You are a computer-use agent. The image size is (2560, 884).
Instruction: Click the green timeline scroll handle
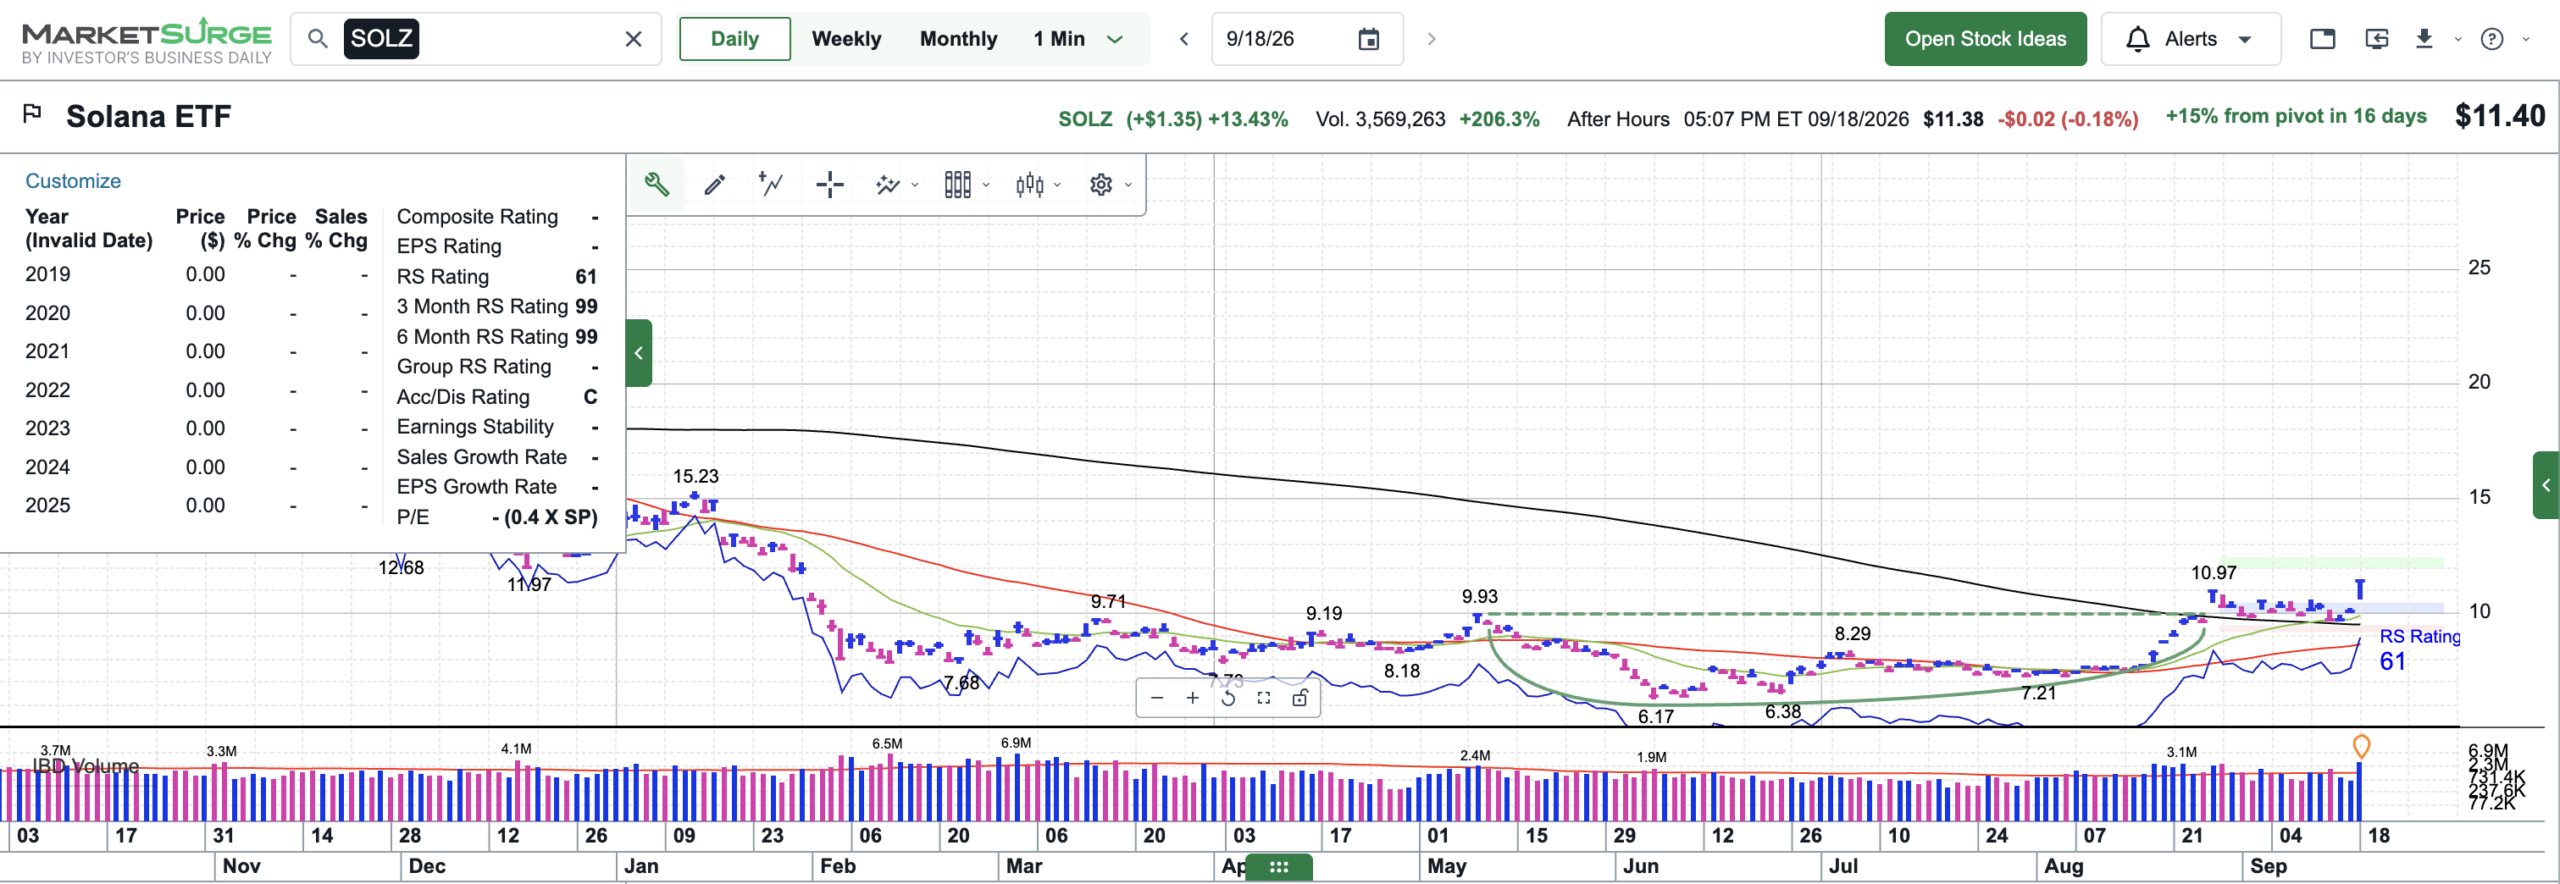[x=1279, y=867]
